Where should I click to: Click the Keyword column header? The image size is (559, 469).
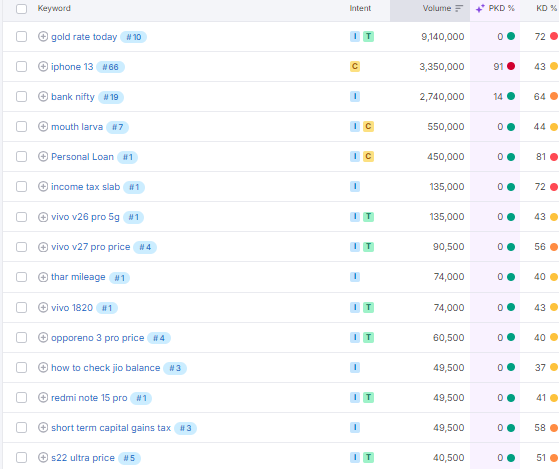pos(54,8)
